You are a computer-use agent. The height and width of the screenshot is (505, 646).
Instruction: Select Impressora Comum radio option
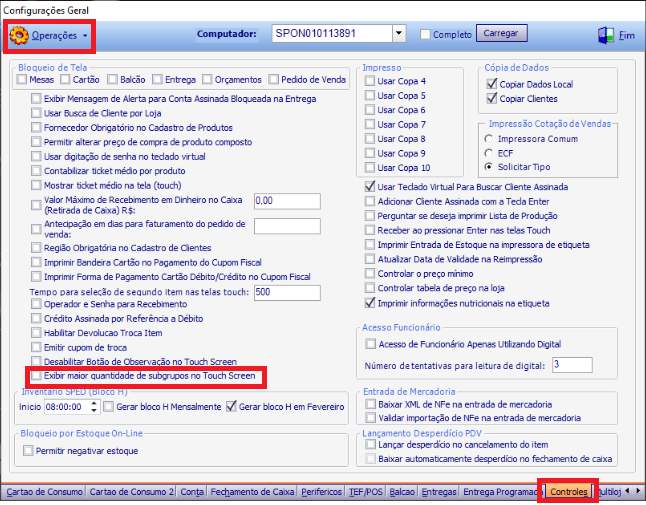489,139
